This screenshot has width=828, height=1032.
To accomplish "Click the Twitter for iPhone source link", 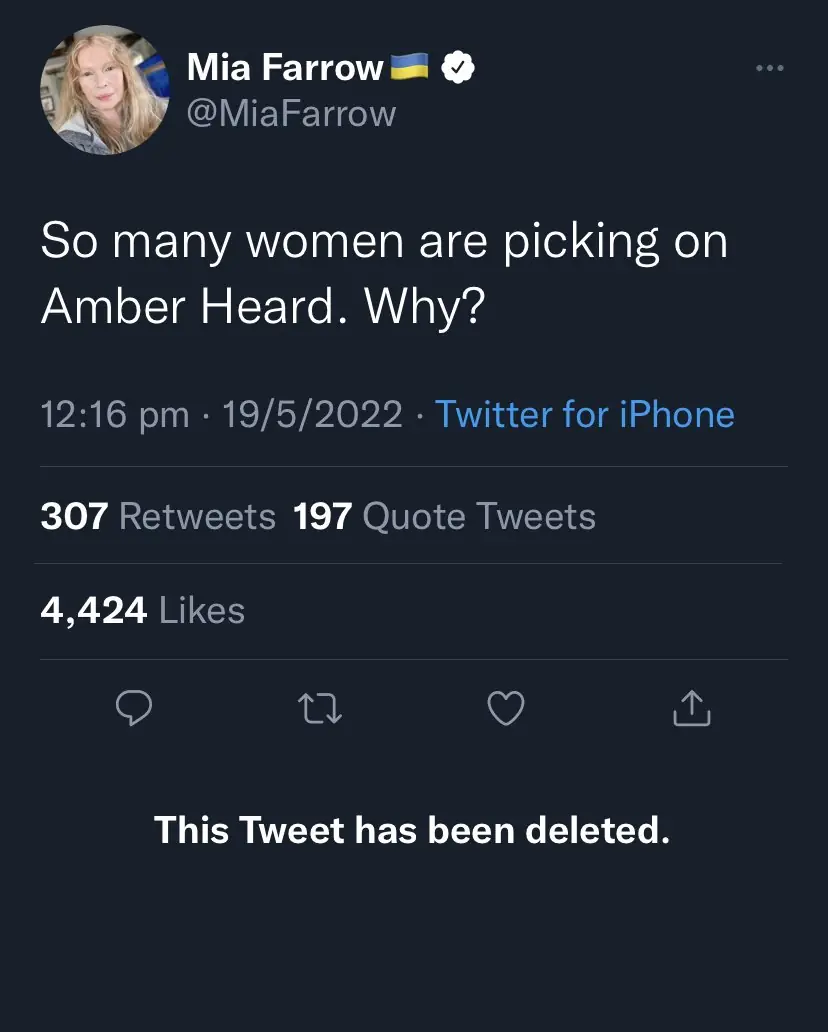I will click(585, 414).
